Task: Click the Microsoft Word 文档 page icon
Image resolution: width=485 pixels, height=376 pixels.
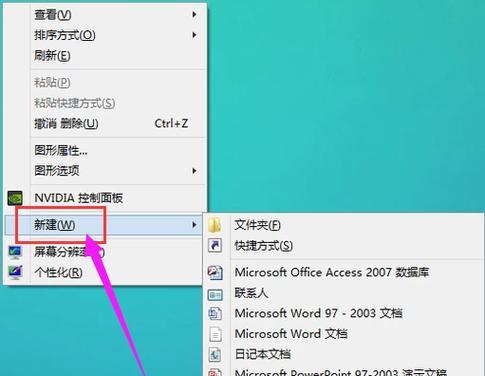Action: pyautogui.click(x=215, y=334)
